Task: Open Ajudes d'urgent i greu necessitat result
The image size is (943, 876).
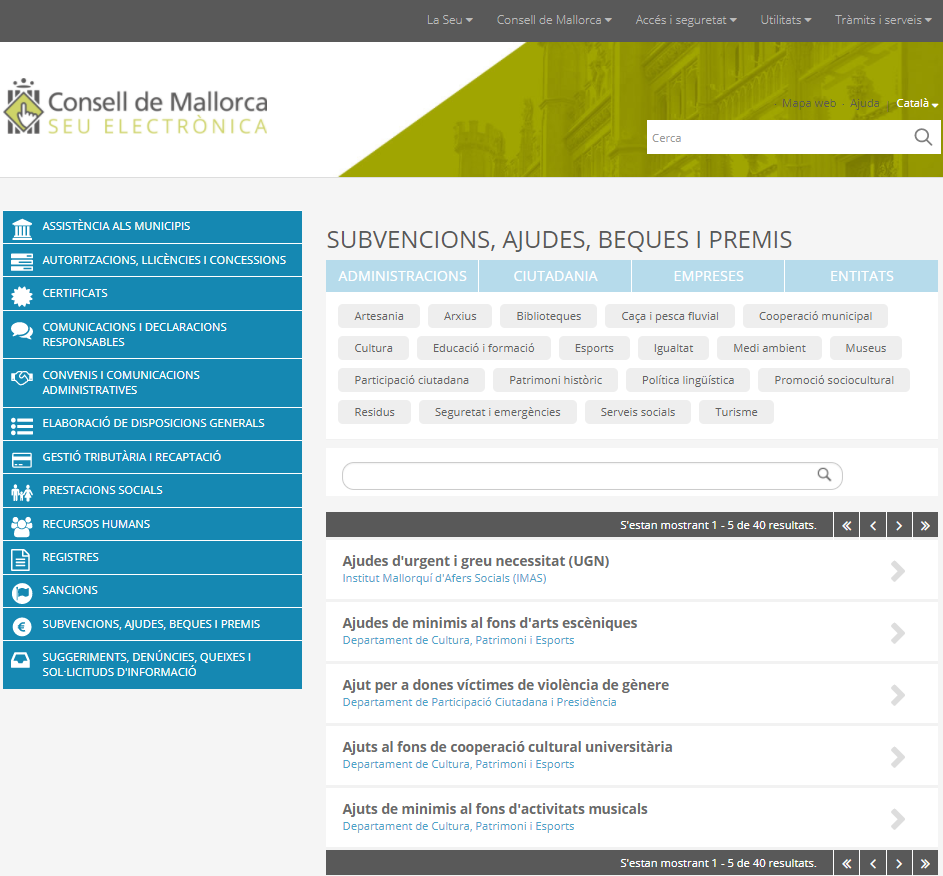Action: coord(475,561)
